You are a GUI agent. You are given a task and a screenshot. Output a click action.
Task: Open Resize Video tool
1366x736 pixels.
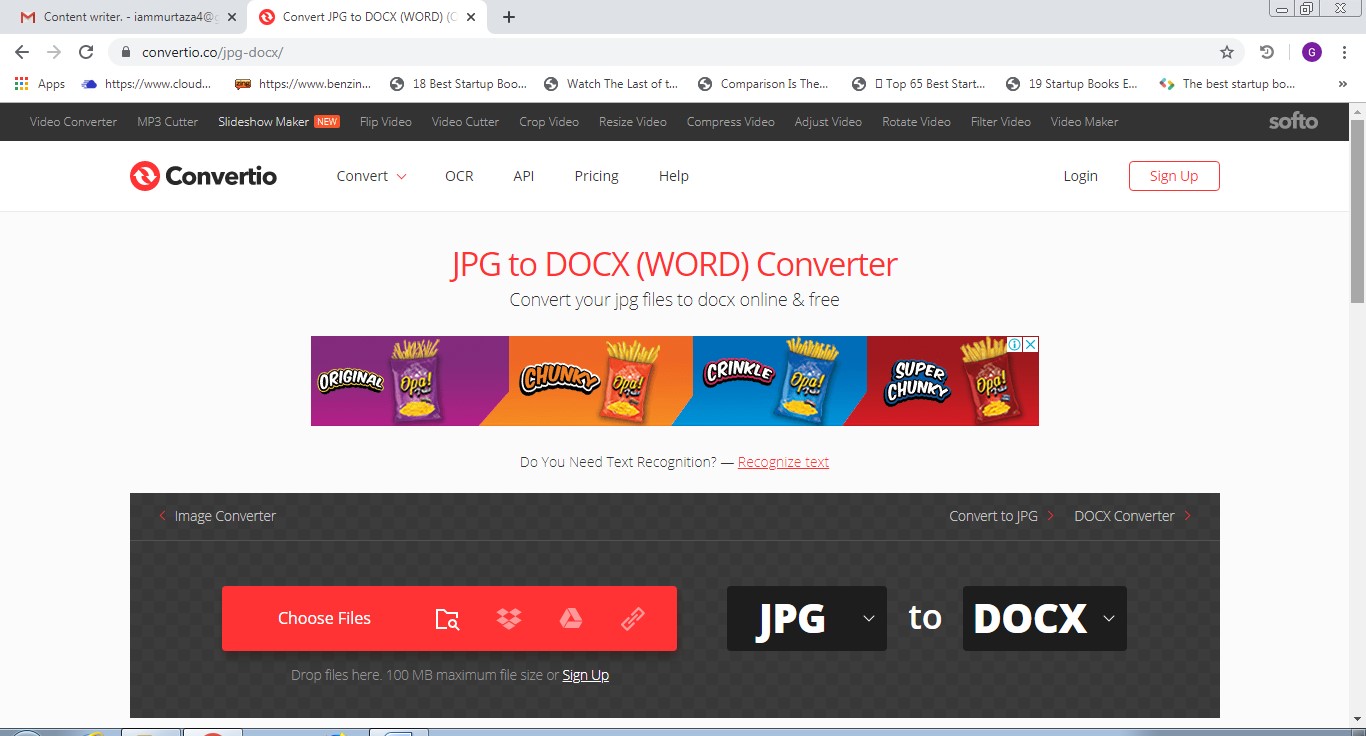tap(633, 122)
